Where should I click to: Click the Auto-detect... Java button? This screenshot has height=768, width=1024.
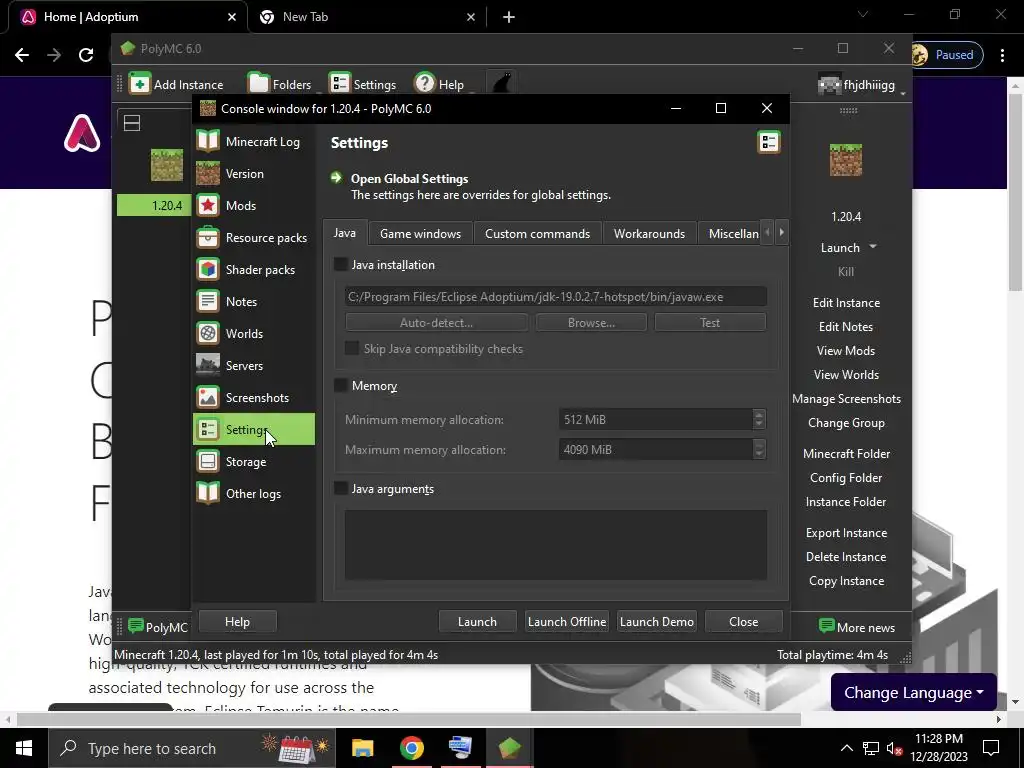click(x=436, y=323)
